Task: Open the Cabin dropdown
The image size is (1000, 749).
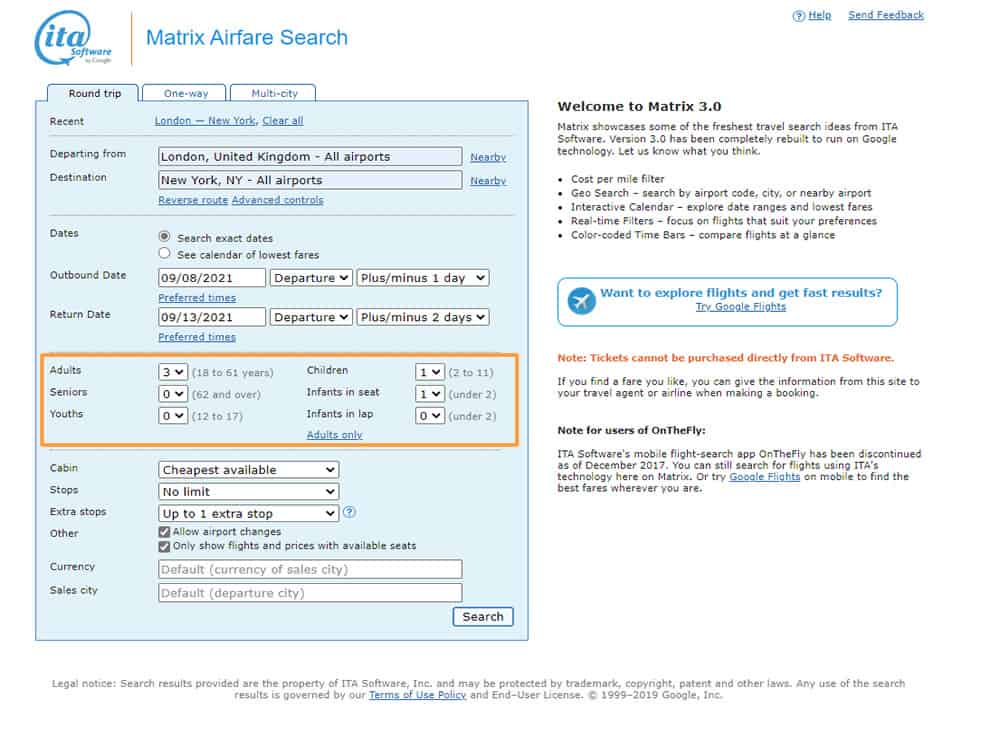Action: coord(249,470)
